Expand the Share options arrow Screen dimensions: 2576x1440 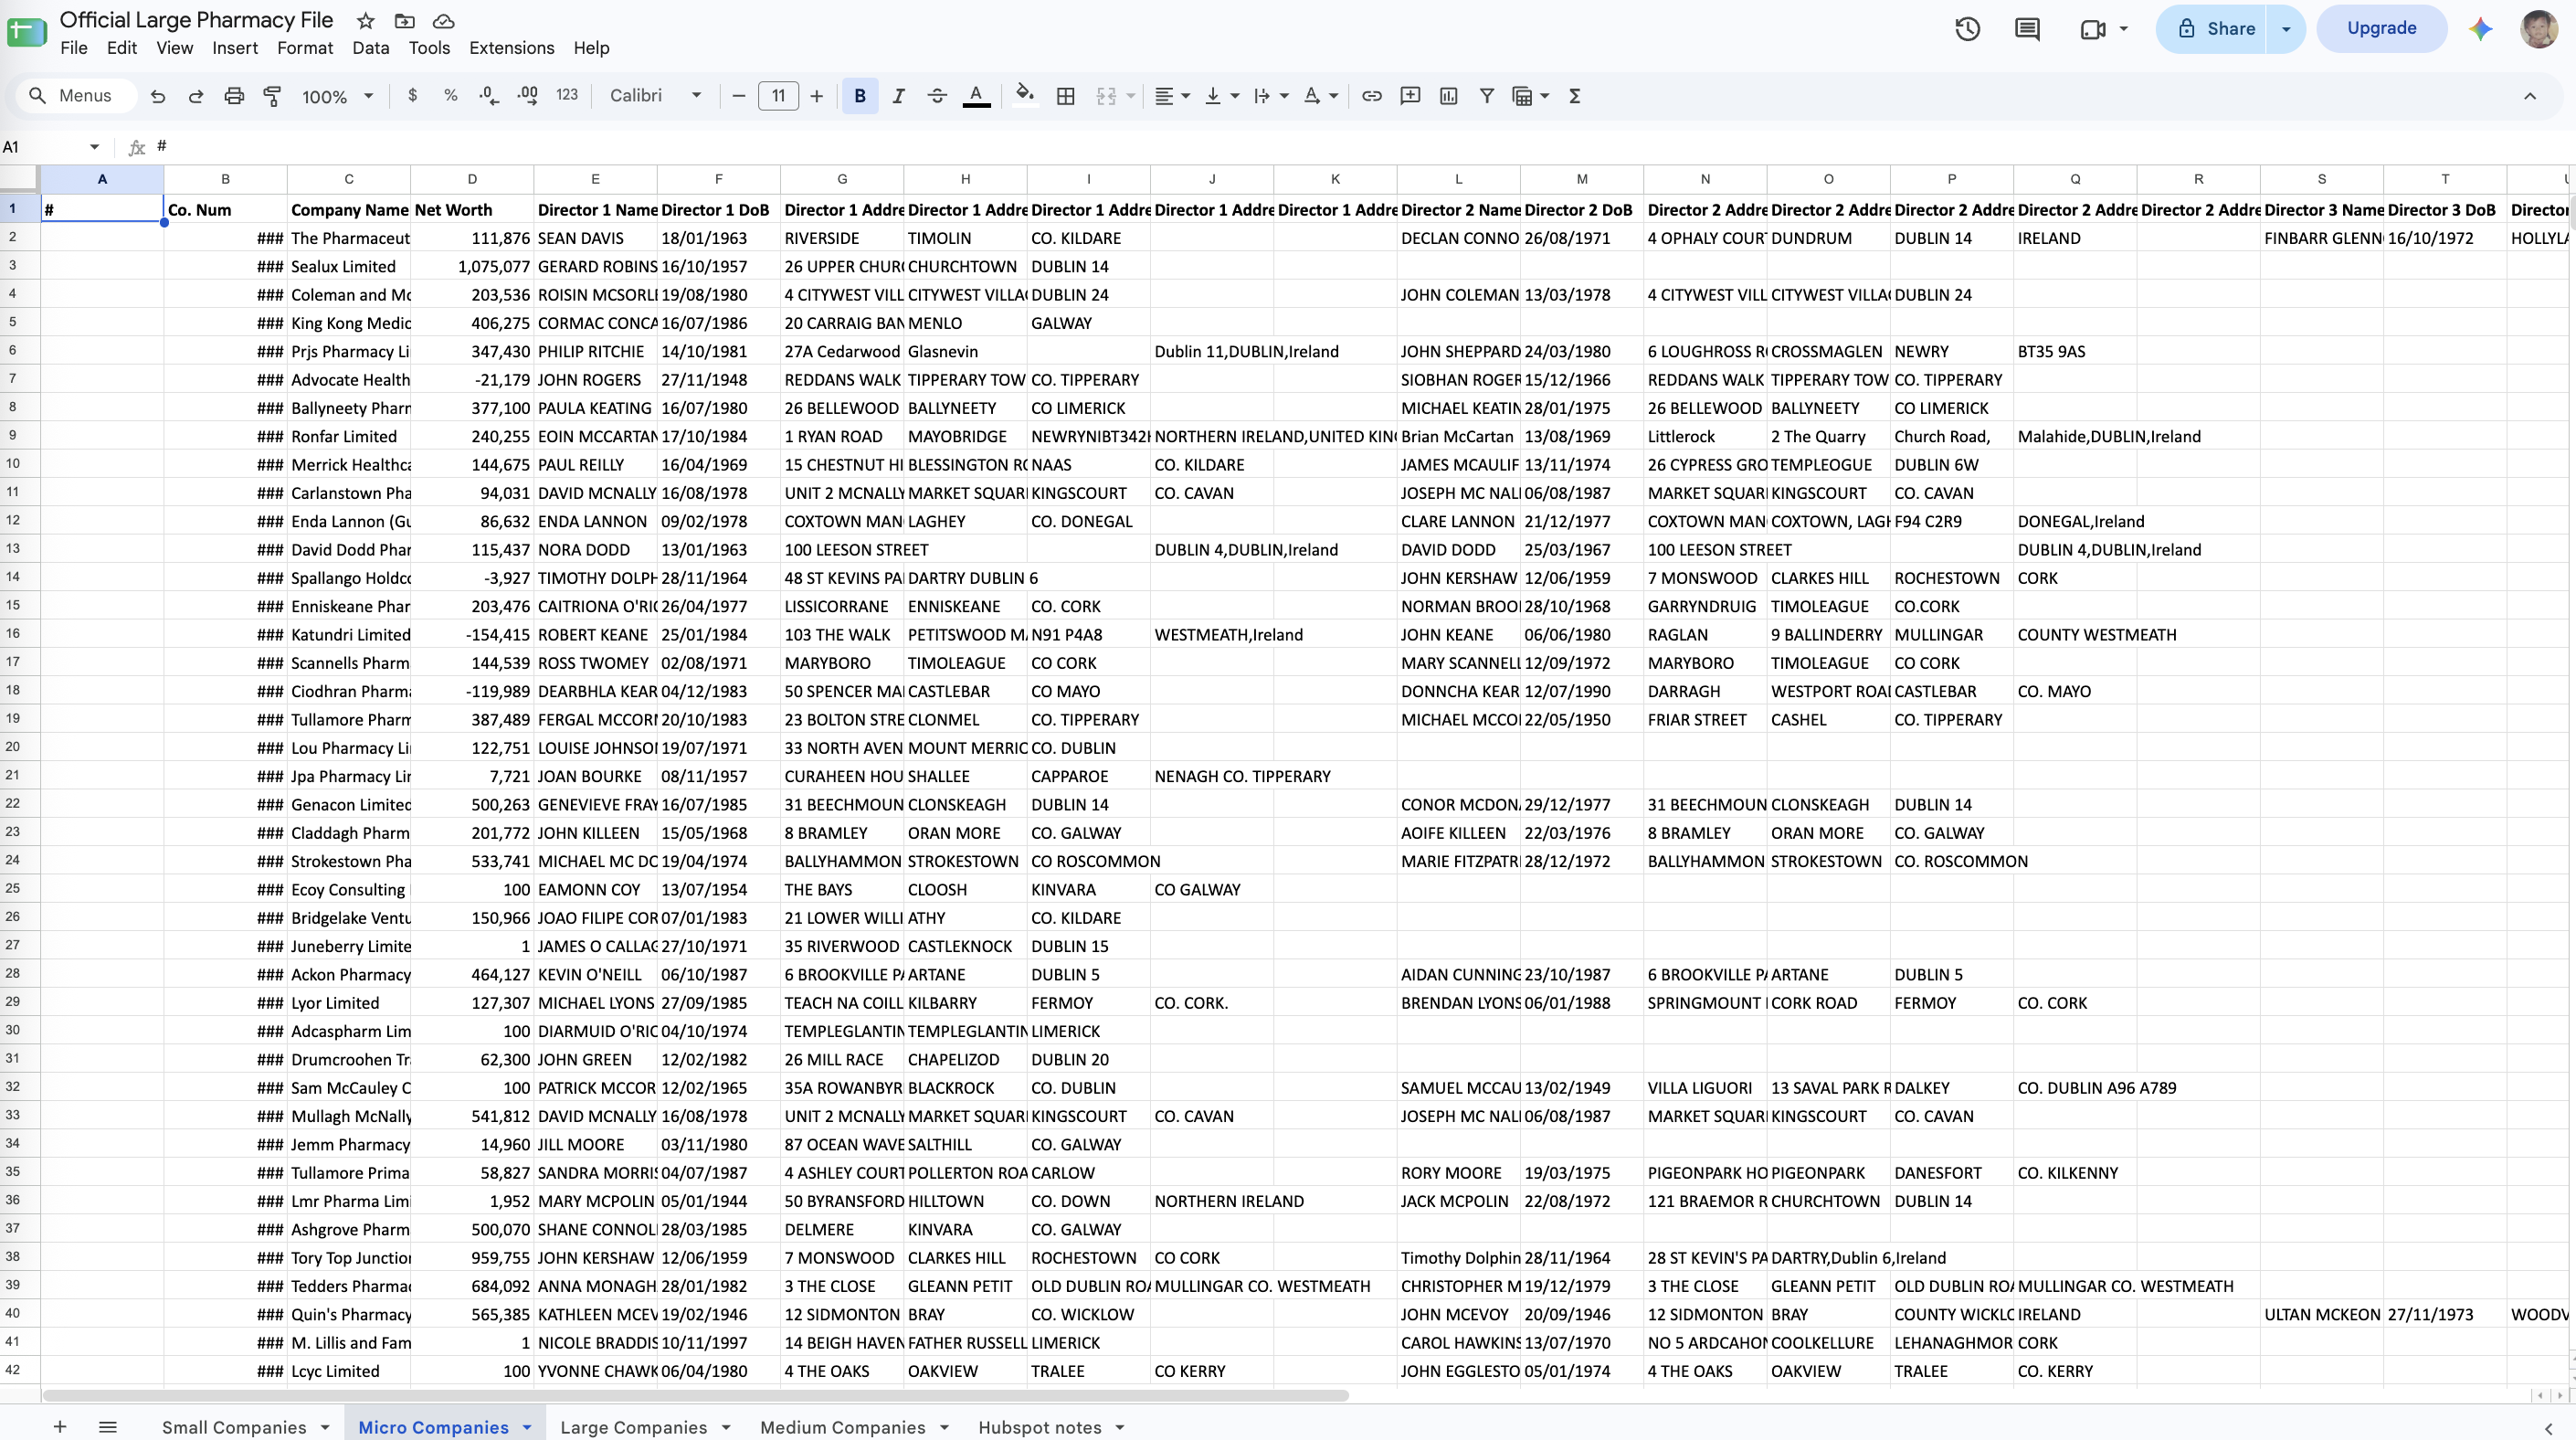point(2286,29)
